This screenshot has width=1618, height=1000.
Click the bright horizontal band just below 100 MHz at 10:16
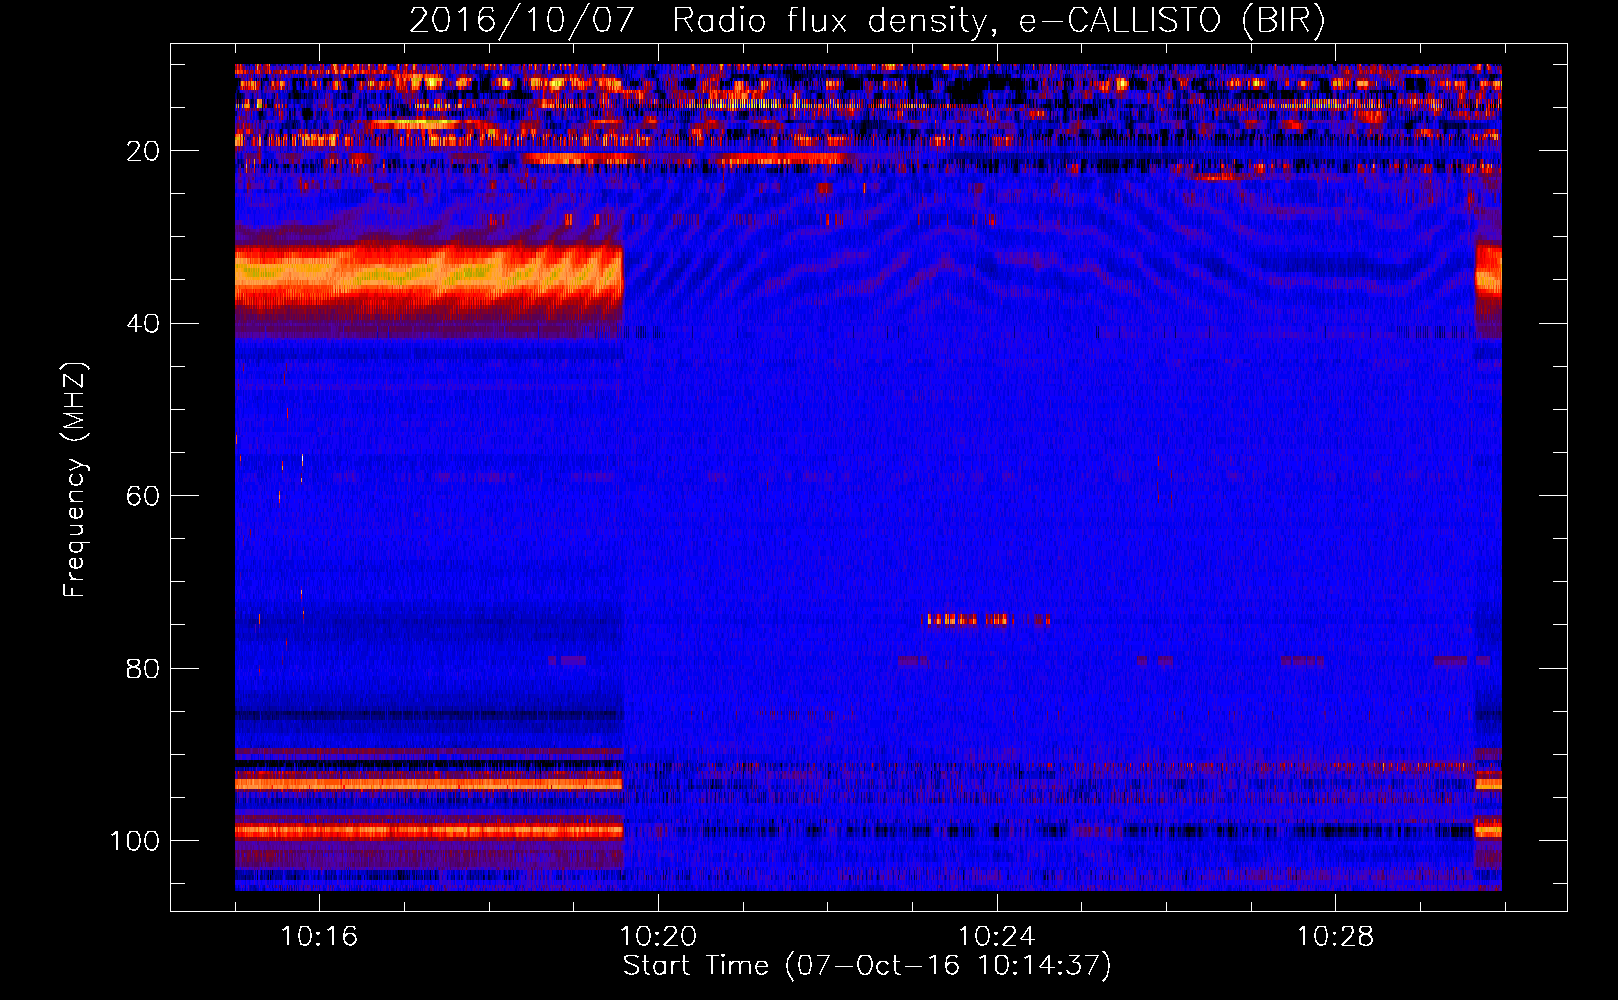[x=429, y=830]
